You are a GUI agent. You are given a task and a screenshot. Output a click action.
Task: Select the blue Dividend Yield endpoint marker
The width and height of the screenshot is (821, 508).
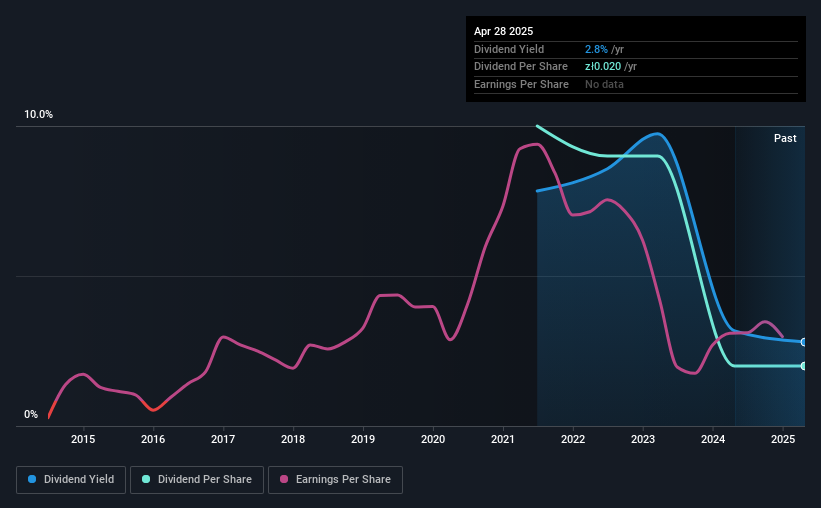[804, 342]
